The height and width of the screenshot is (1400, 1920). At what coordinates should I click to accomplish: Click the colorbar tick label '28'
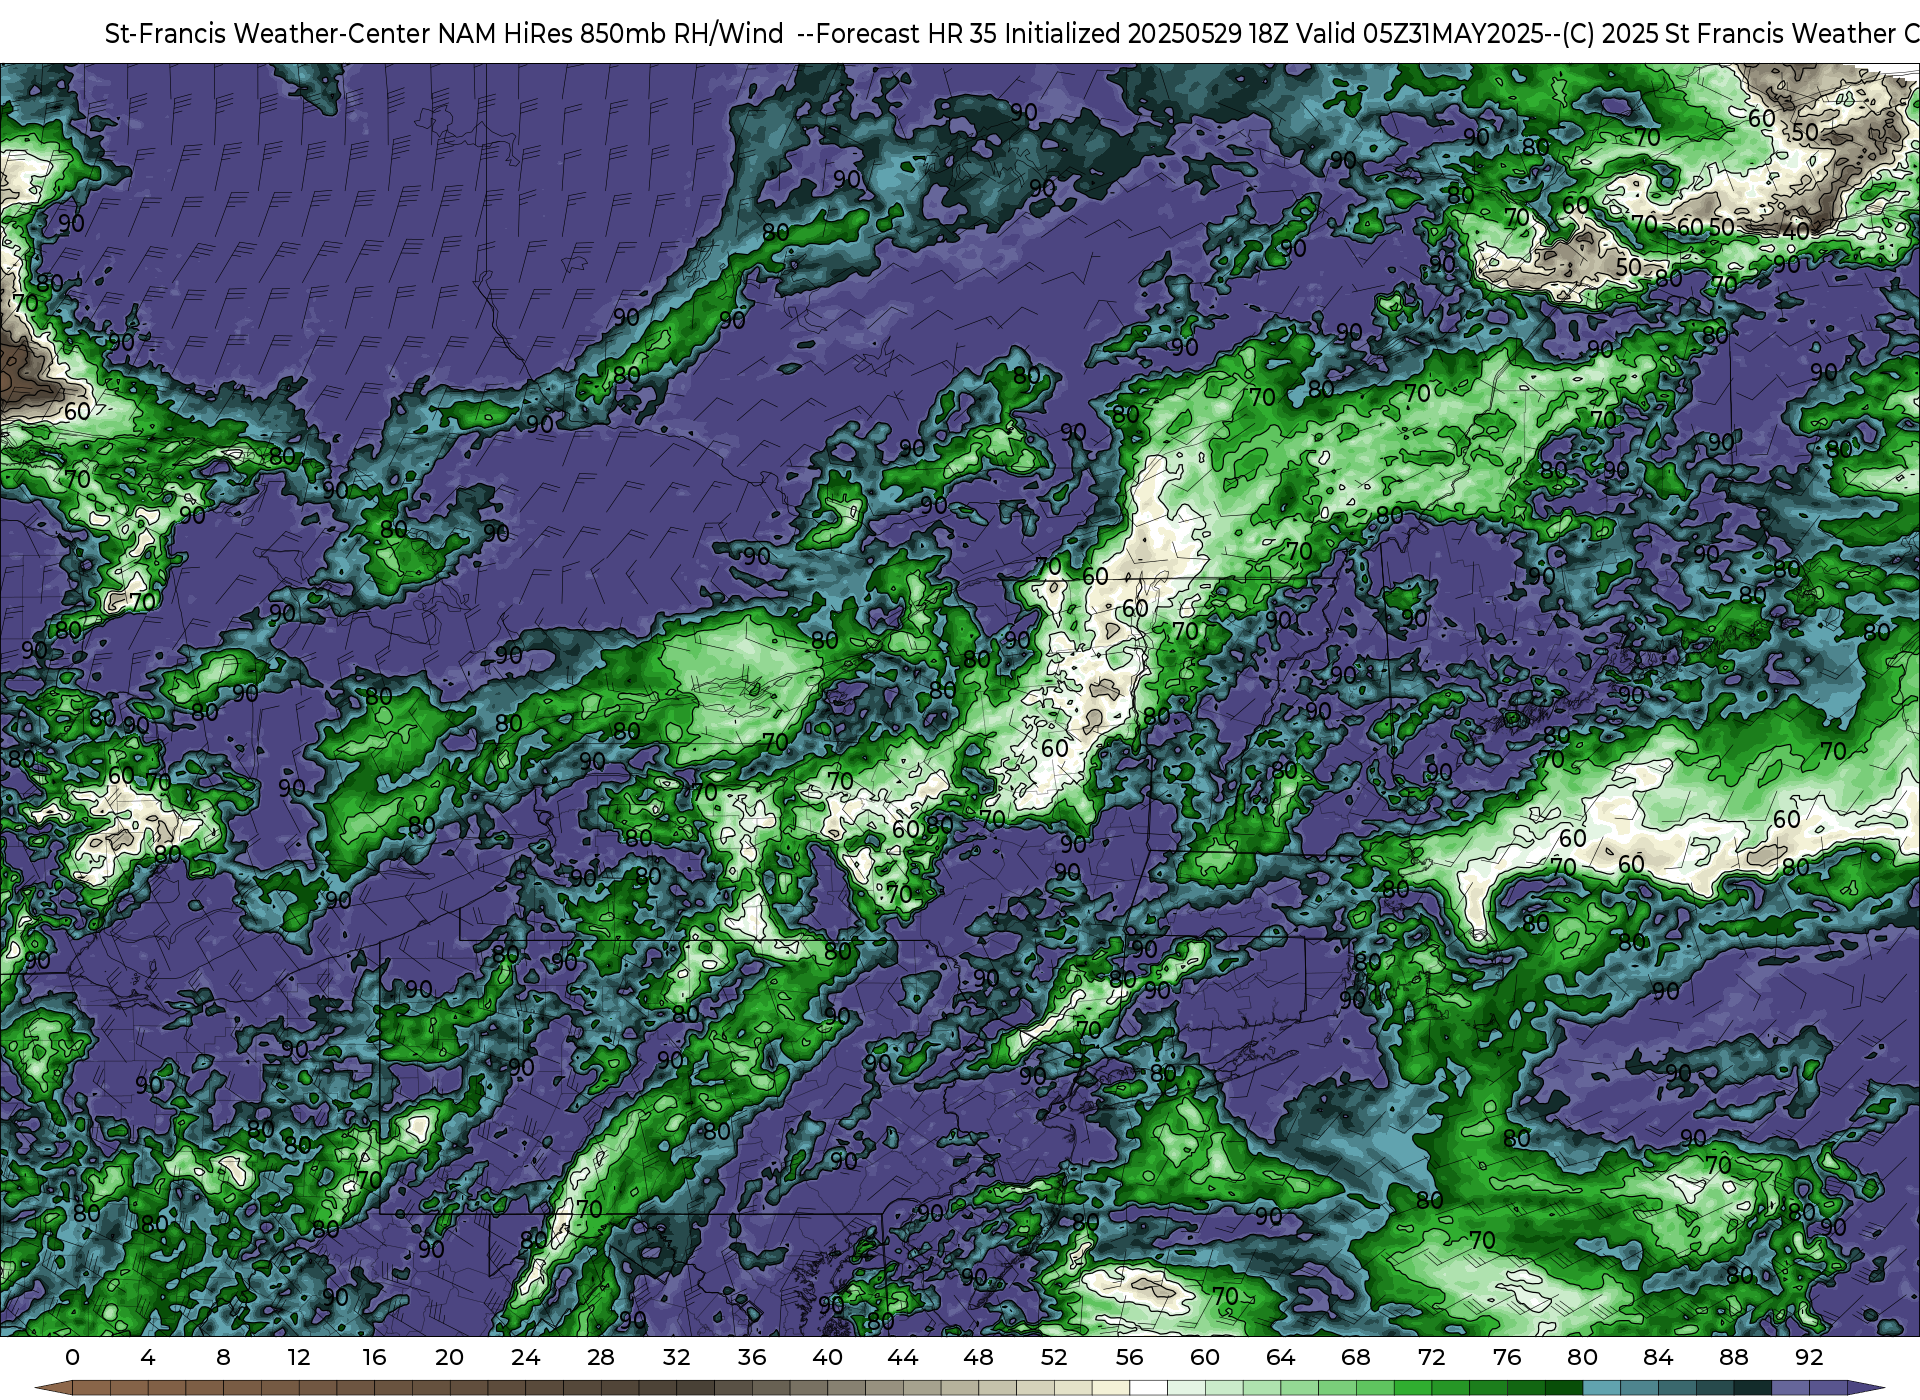pyautogui.click(x=601, y=1358)
